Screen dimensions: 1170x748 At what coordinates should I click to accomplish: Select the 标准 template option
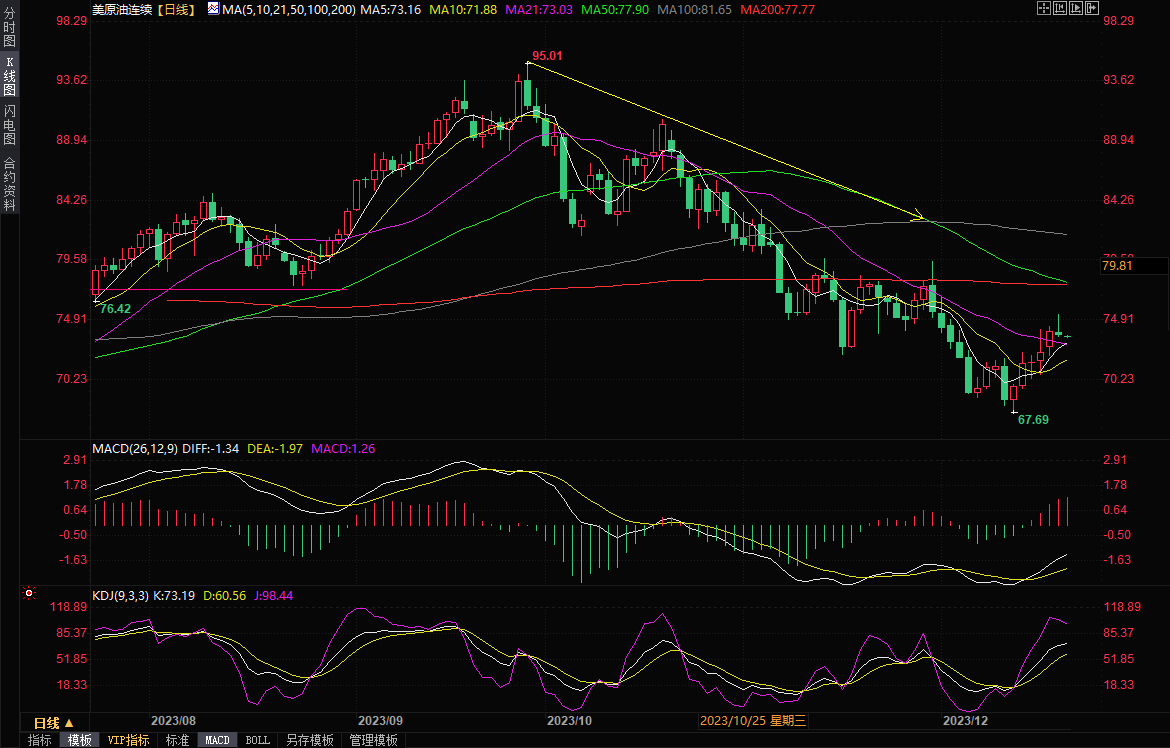point(177,740)
